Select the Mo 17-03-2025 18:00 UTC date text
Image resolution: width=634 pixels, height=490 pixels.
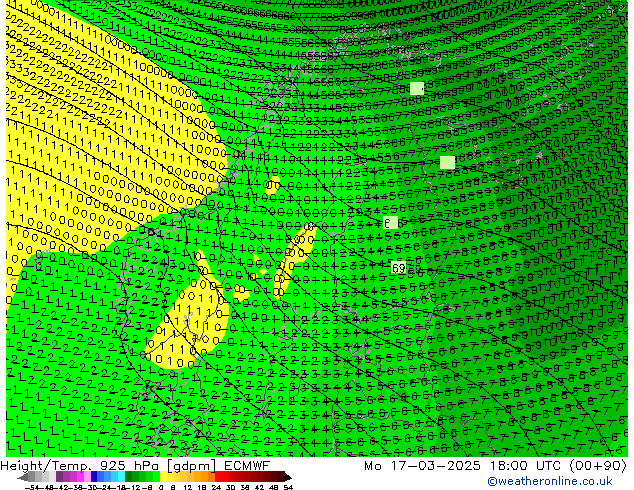464,466
